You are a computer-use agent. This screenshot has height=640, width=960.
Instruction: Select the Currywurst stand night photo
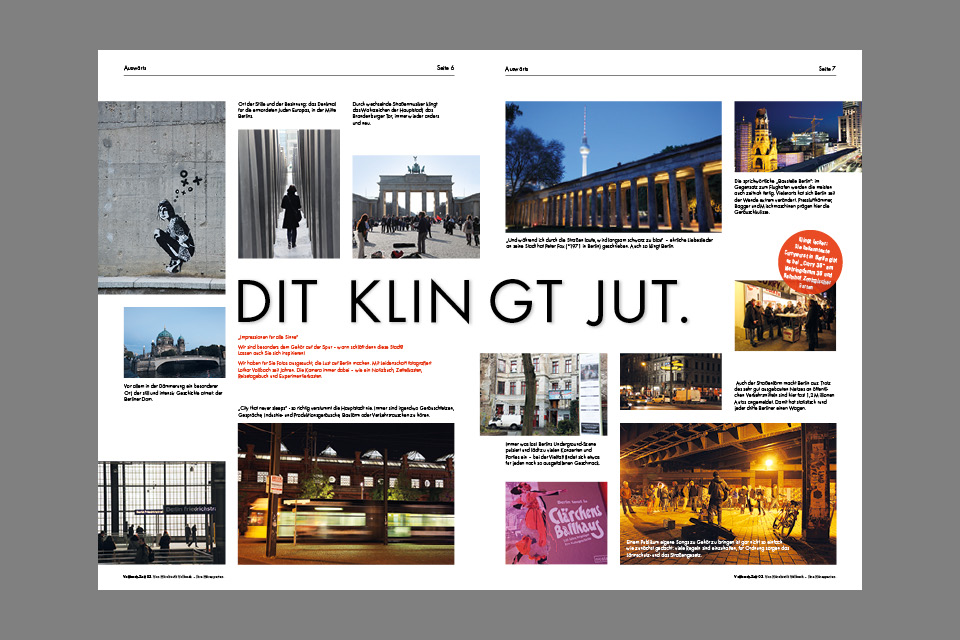pyautogui.click(x=784, y=315)
